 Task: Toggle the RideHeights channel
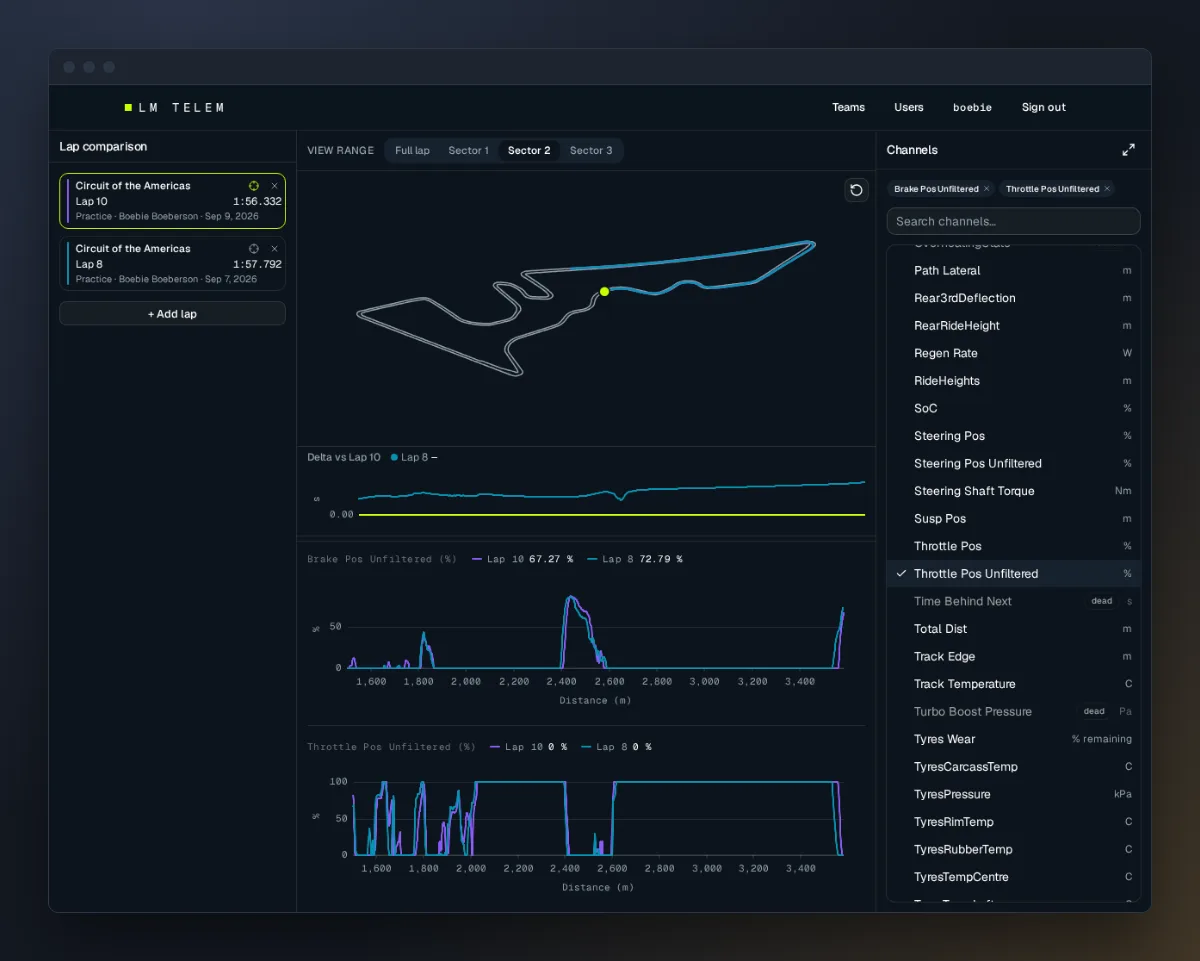[1013, 381]
